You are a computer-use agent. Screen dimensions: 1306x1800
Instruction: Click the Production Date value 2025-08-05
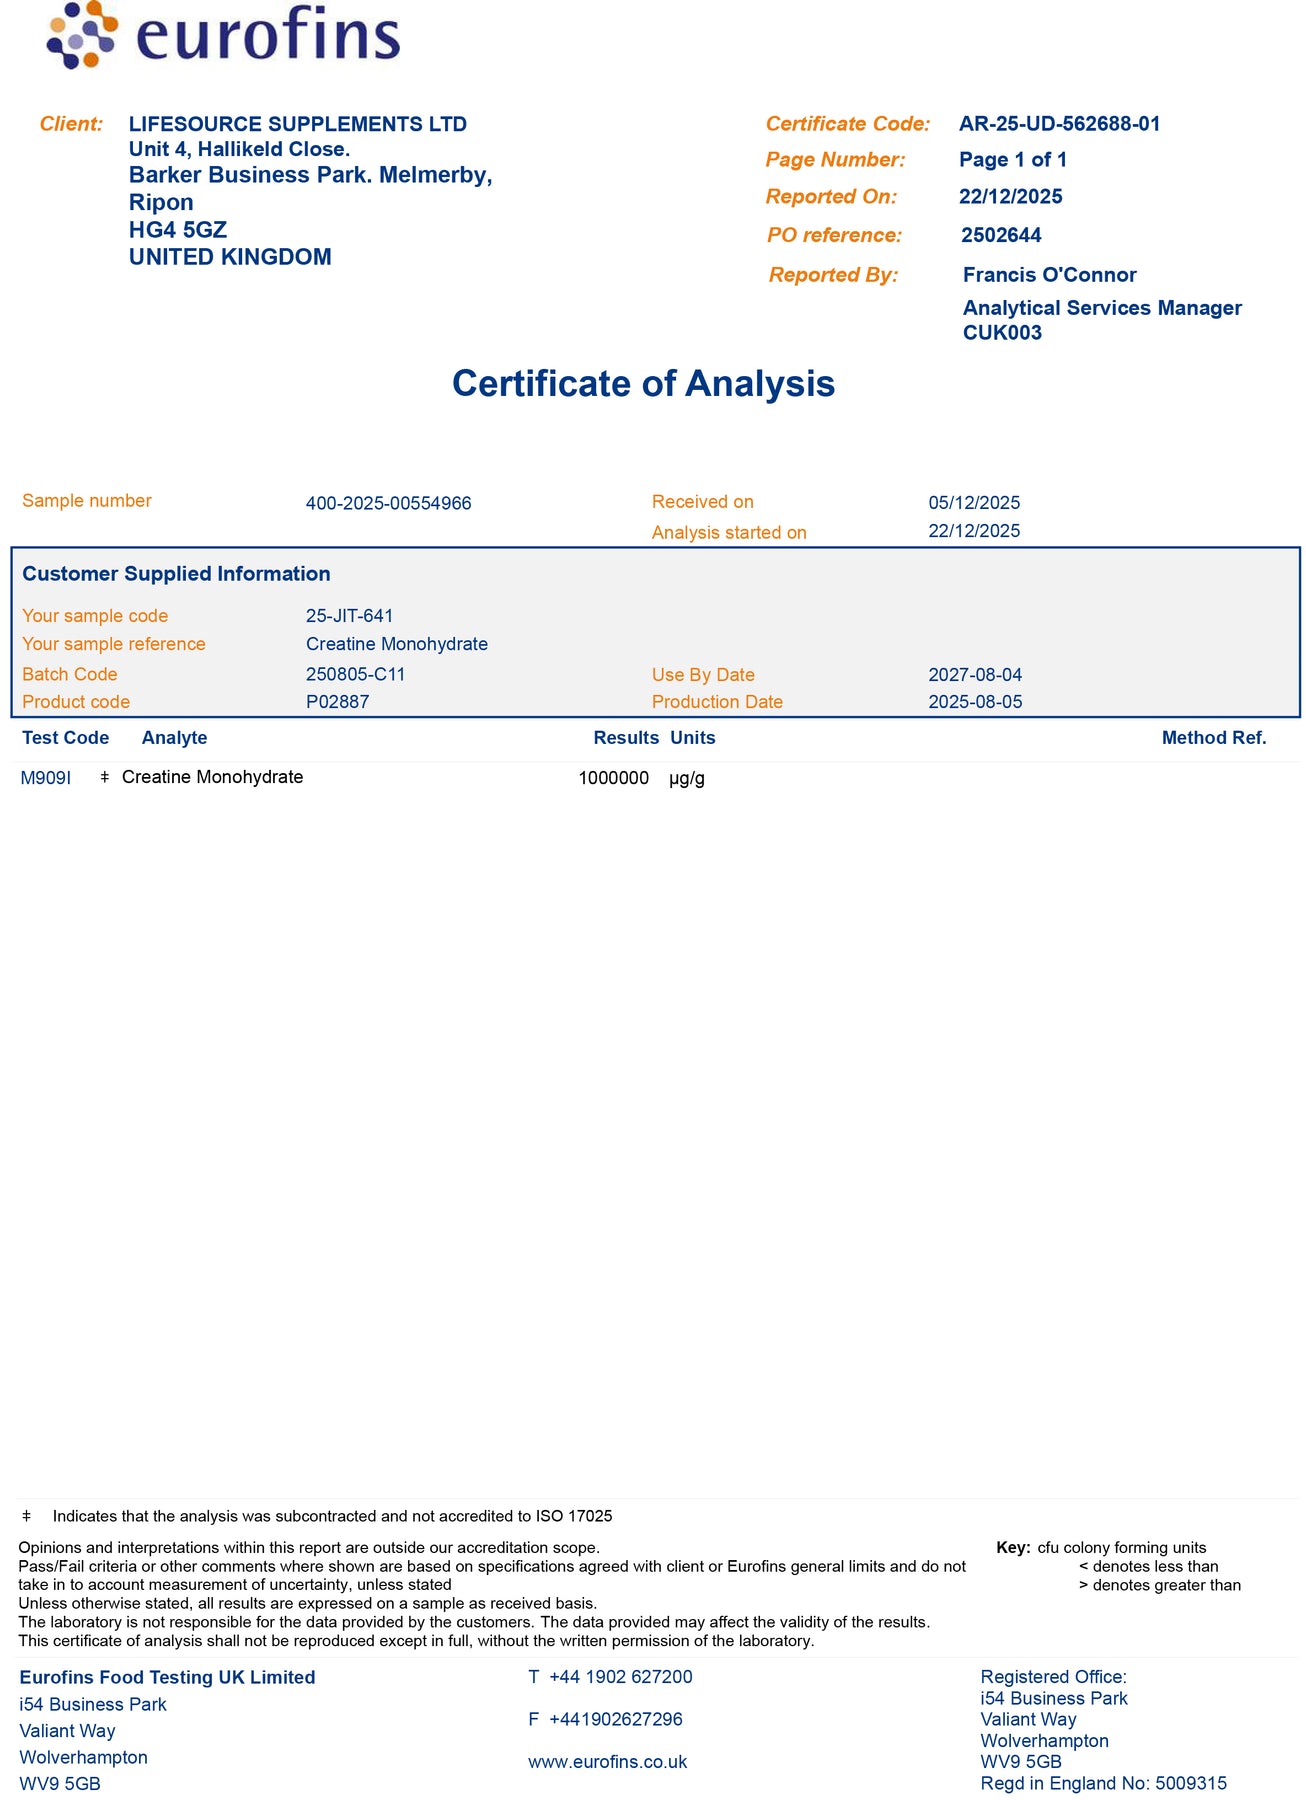pyautogui.click(x=975, y=702)
